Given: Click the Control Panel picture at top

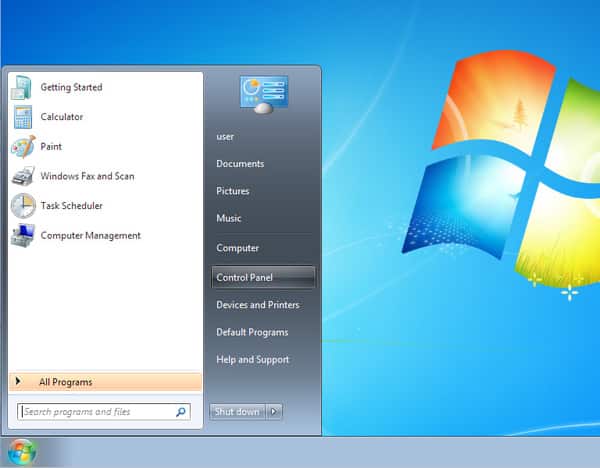Looking at the screenshot, I should tap(264, 94).
